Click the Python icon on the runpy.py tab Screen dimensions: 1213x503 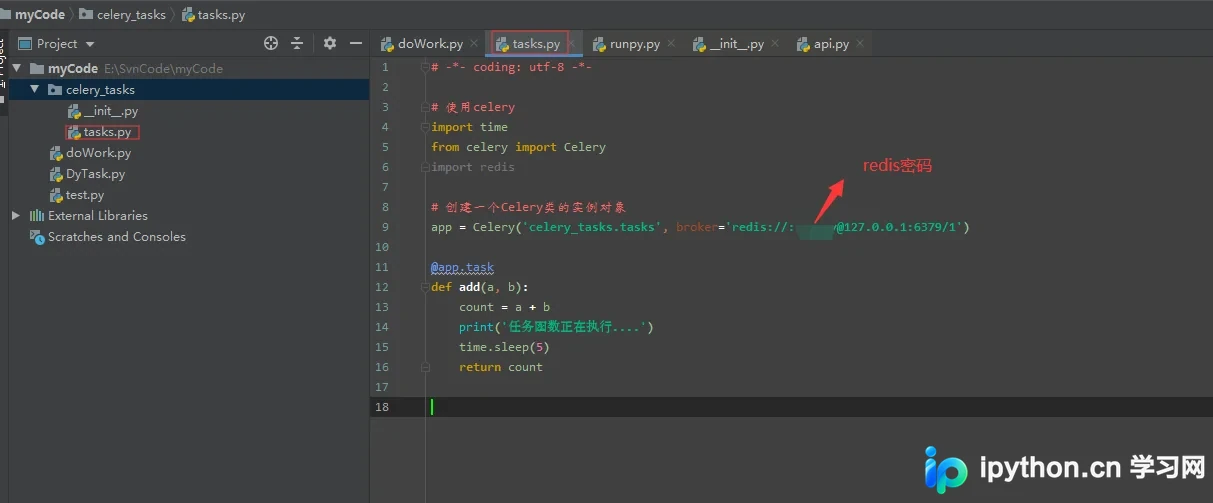(600, 44)
